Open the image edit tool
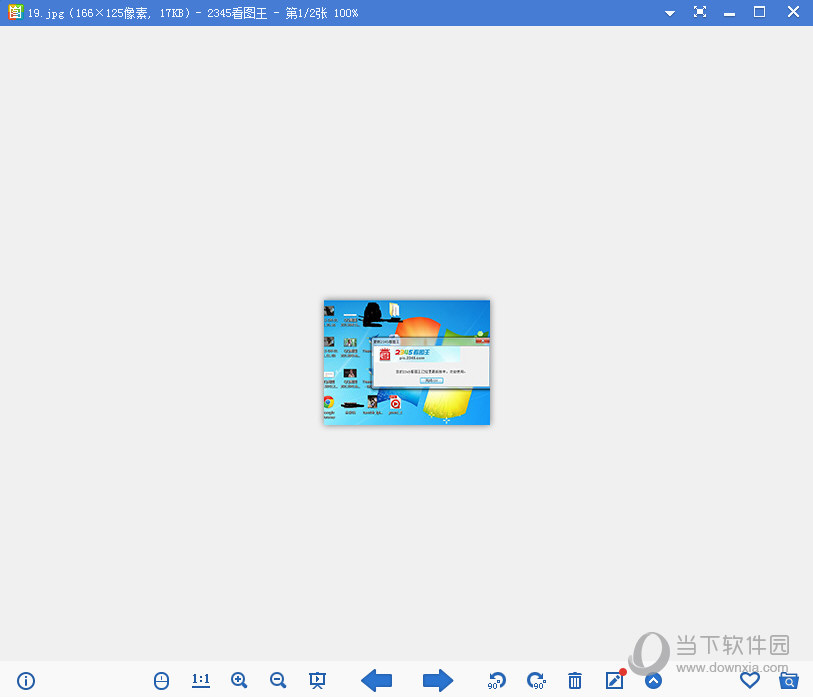Screen dimensions: 813x697 click(x=614, y=681)
